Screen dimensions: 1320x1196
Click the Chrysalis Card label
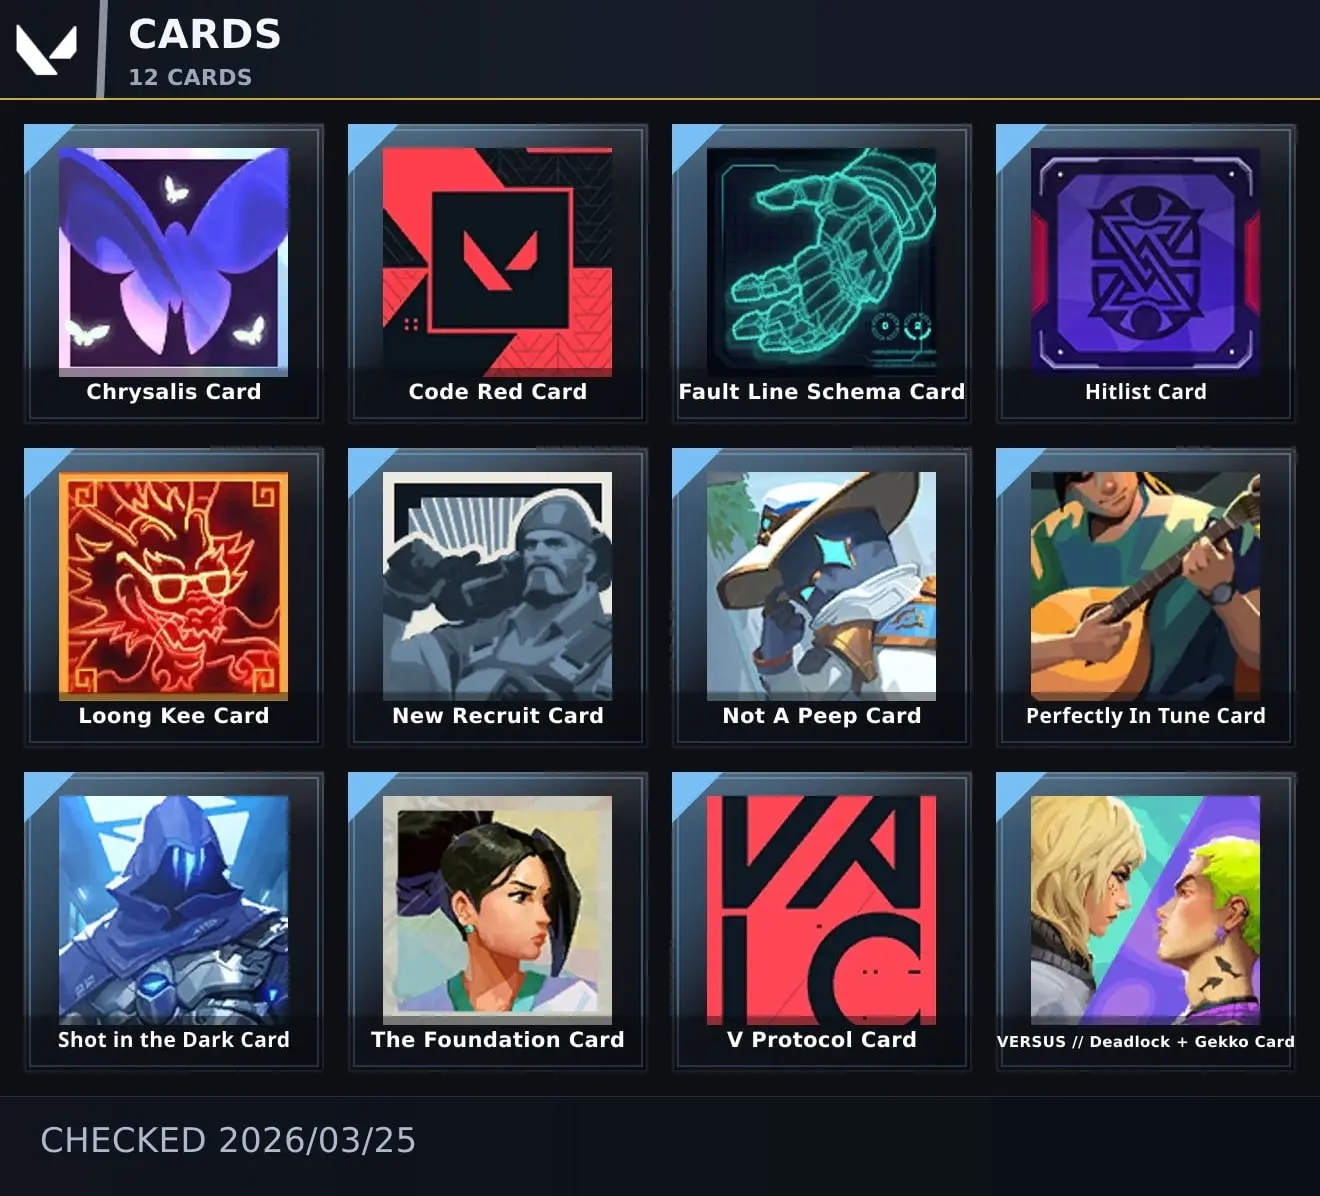(x=173, y=392)
